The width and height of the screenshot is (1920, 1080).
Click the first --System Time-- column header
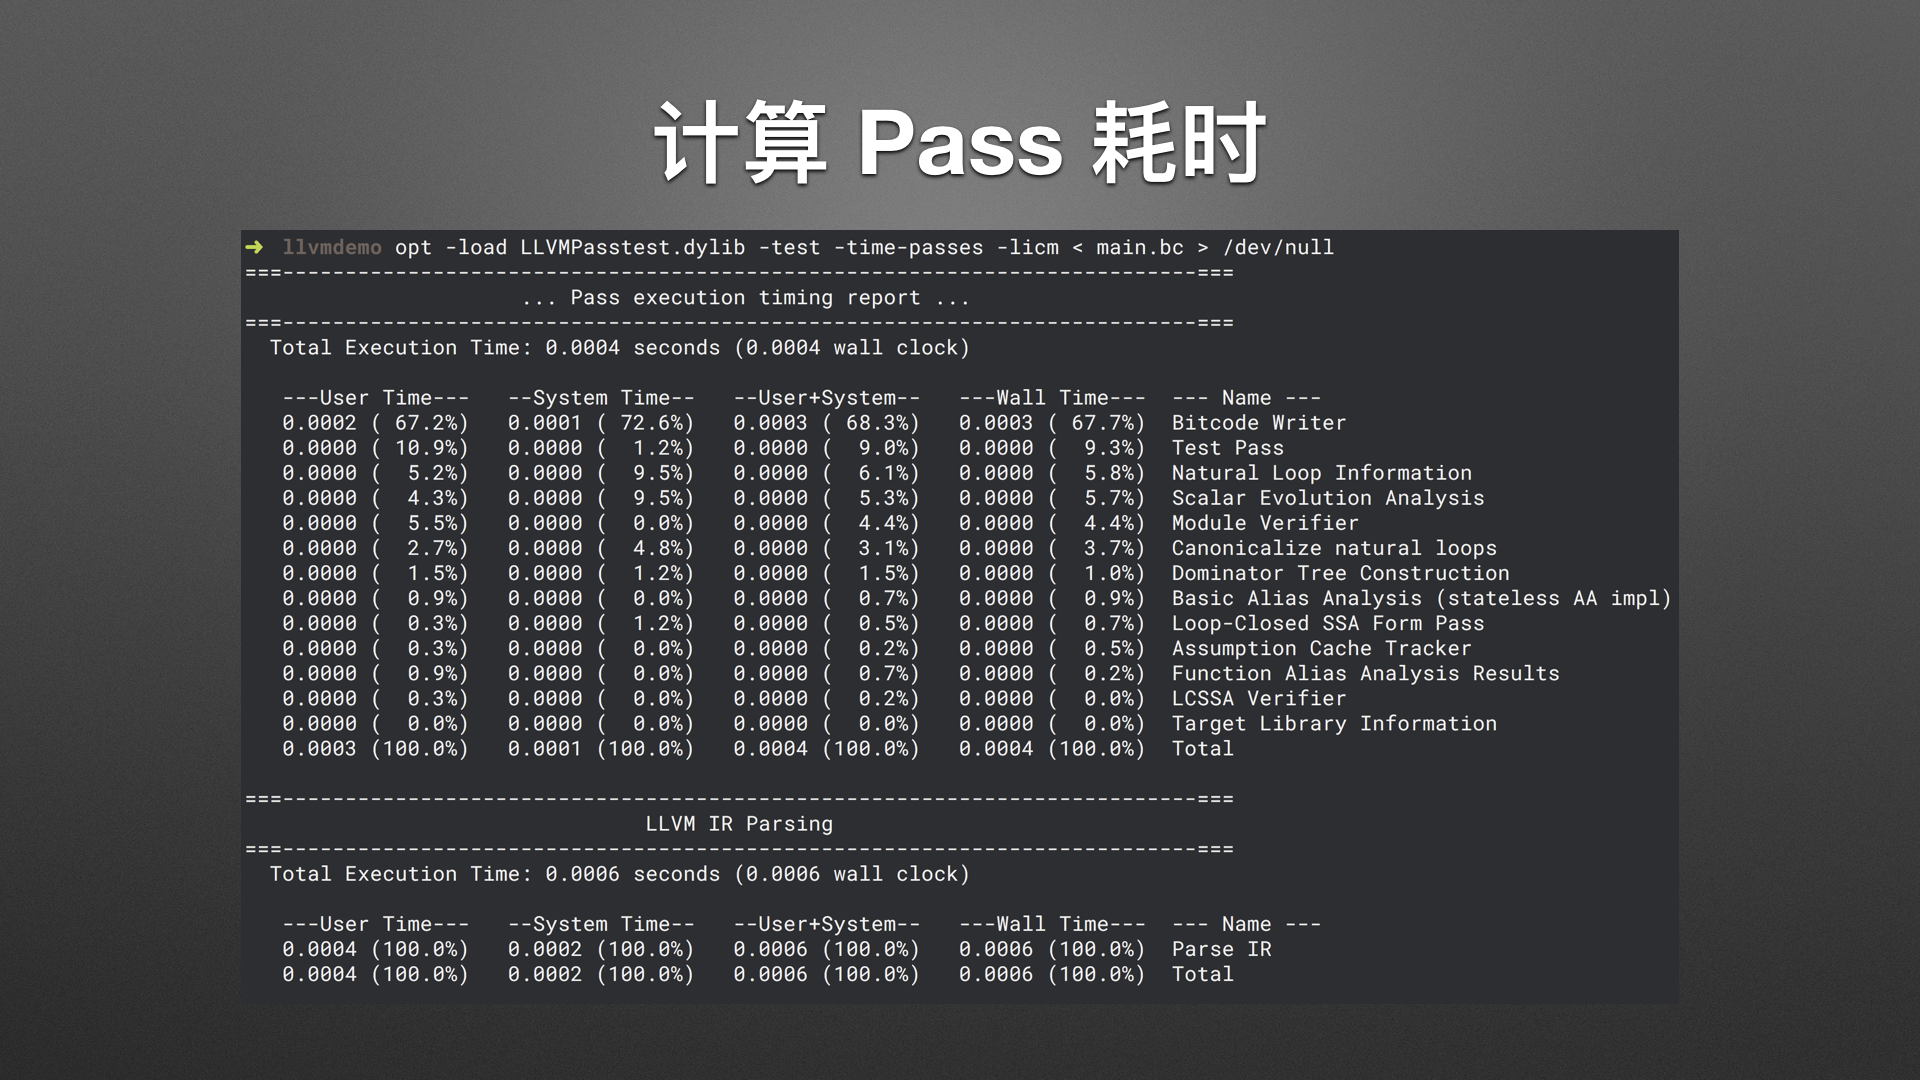tap(600, 398)
